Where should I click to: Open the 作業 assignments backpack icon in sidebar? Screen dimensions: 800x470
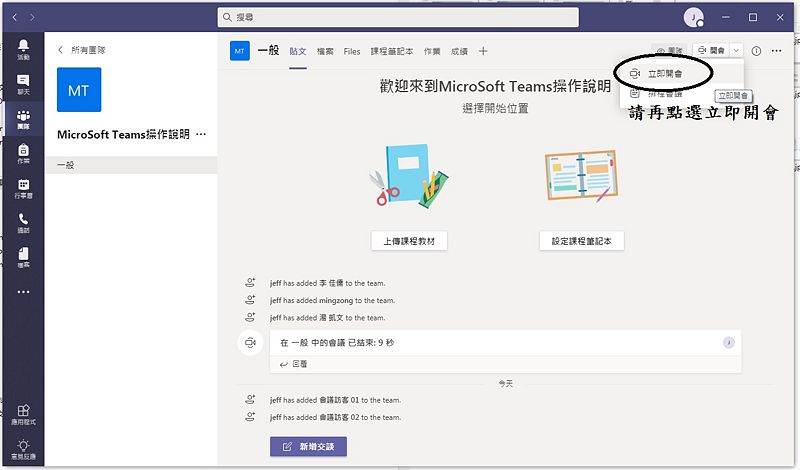point(23,154)
